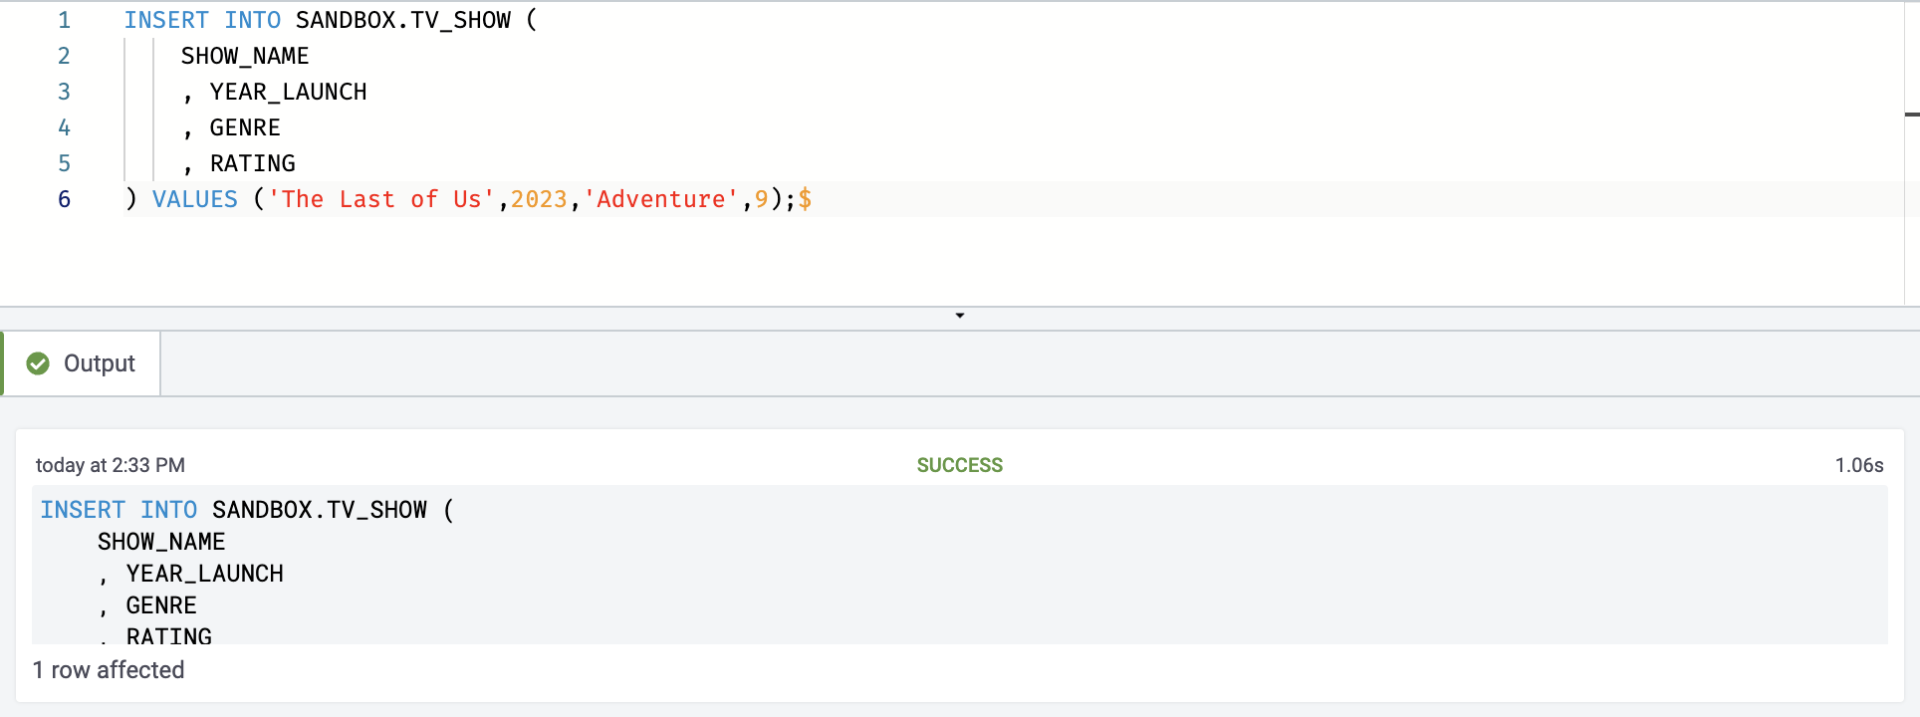Select the SUCCESS status indicator

tap(959, 464)
